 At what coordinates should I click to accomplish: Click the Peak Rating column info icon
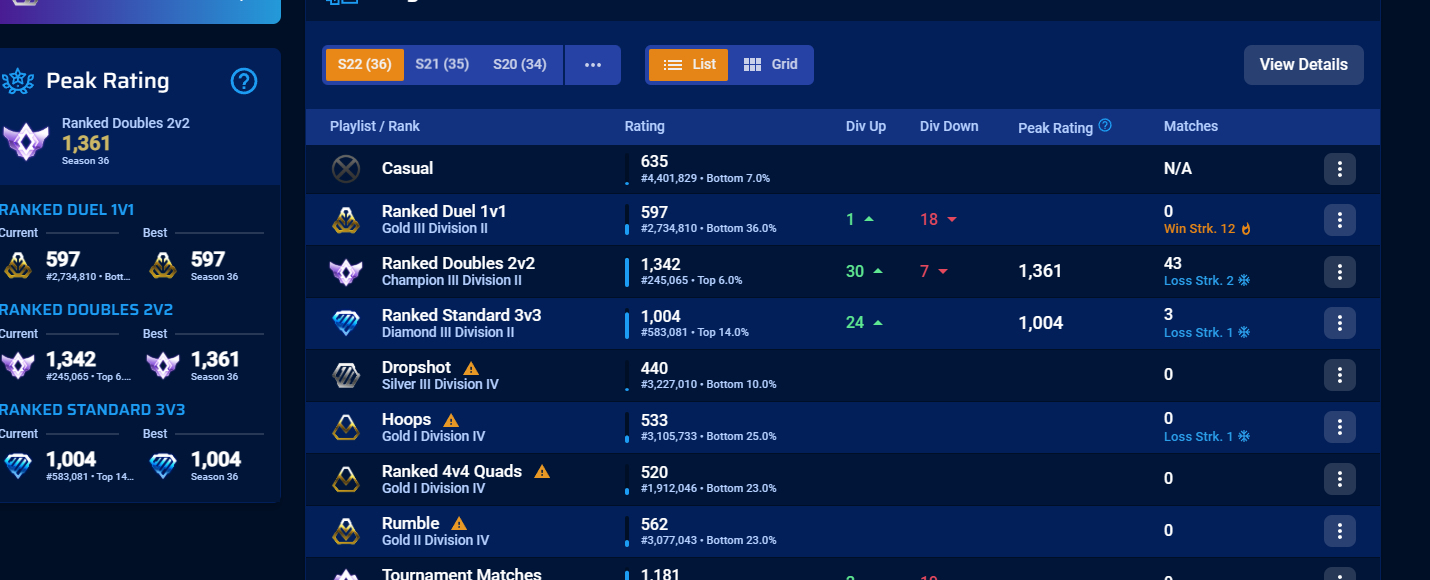click(x=1105, y=126)
